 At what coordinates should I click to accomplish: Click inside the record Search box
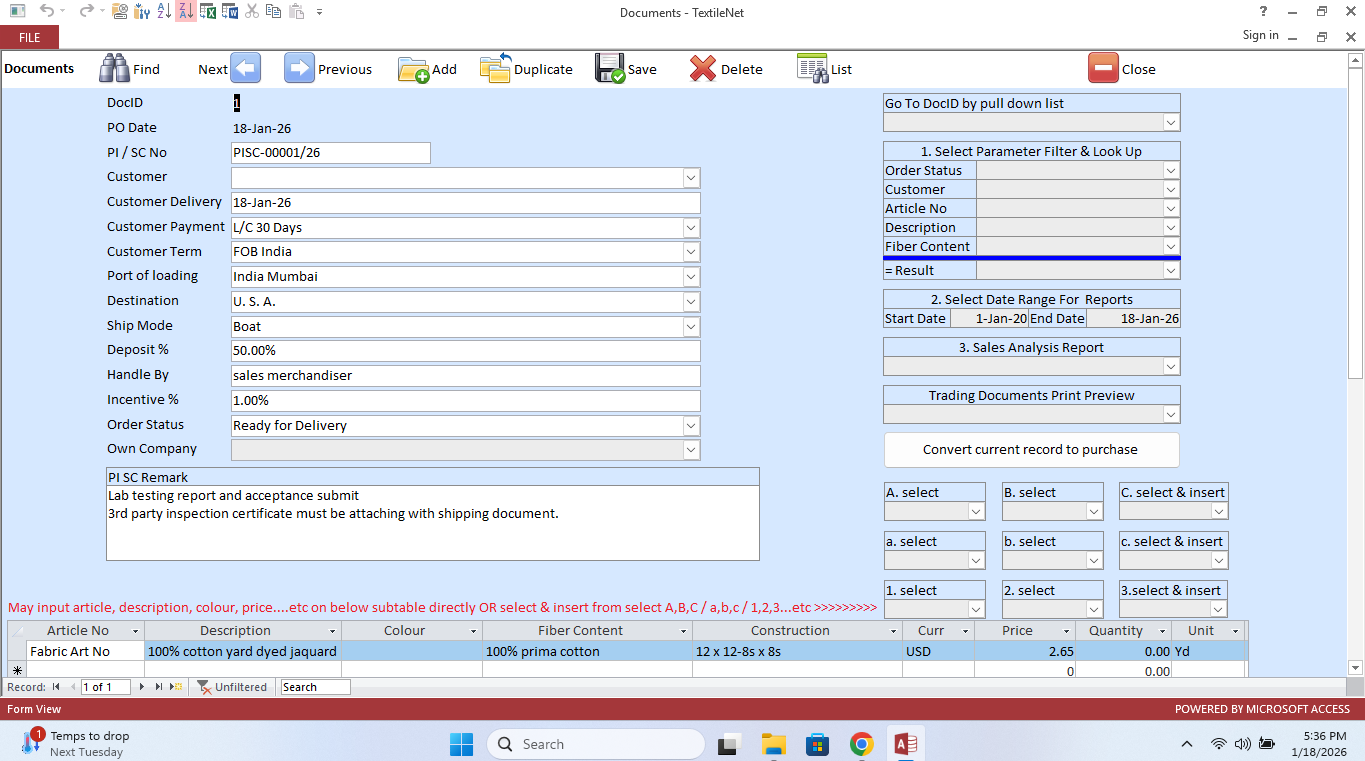pos(315,687)
